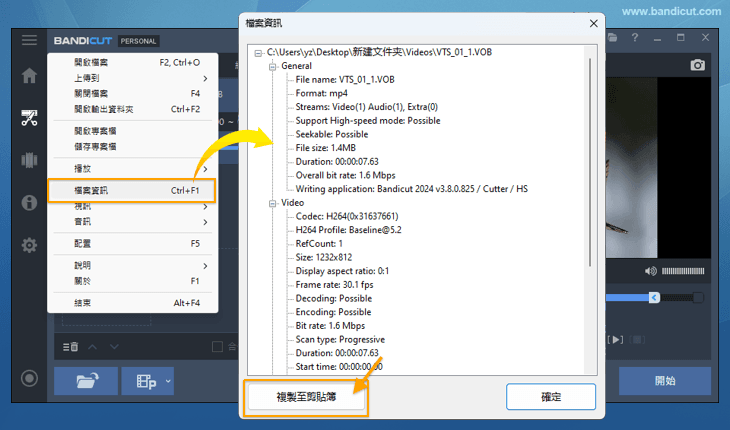Collapse the Video tree section
Image resolution: width=730 pixels, height=430 pixels.
[272, 203]
